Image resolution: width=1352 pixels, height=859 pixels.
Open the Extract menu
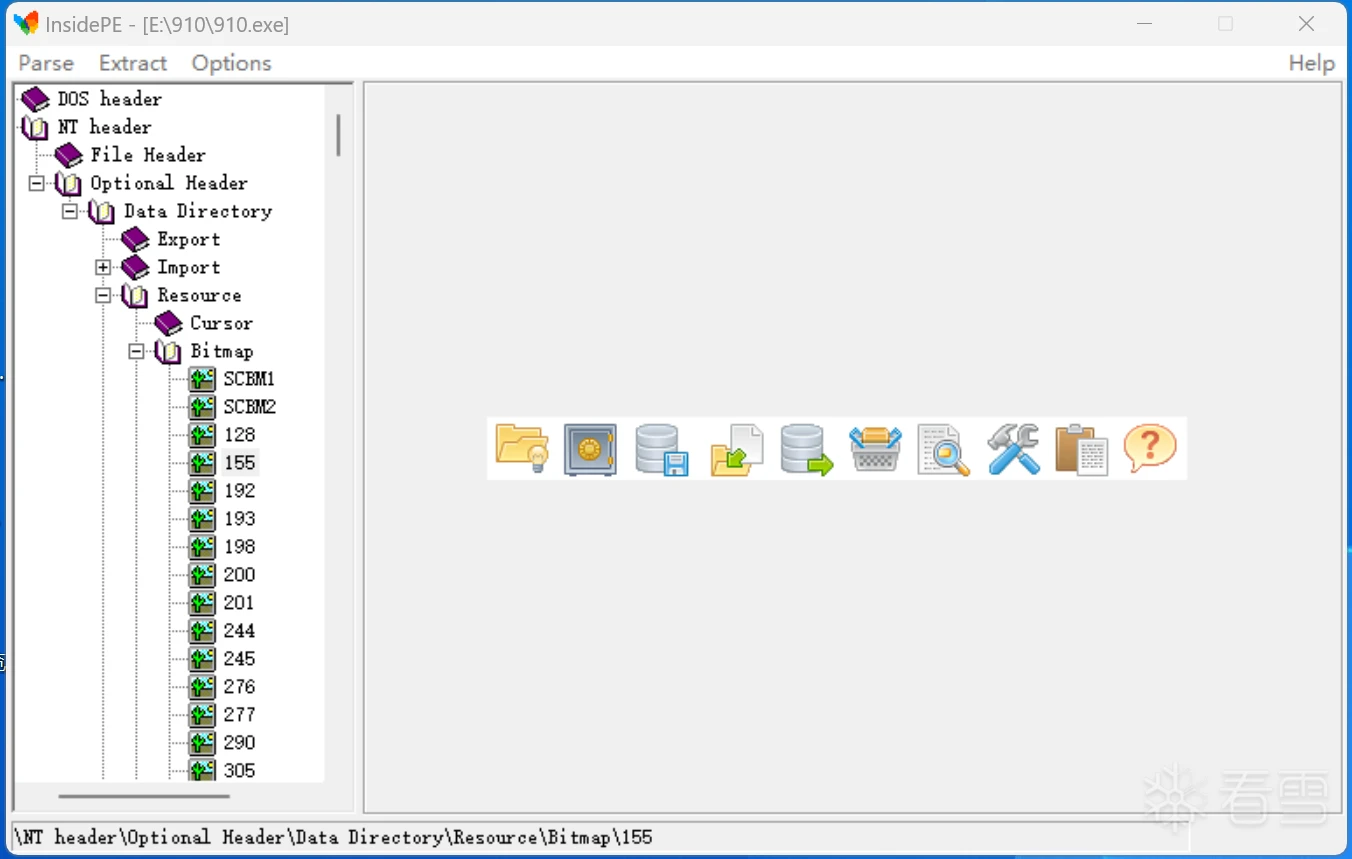pyautogui.click(x=133, y=63)
